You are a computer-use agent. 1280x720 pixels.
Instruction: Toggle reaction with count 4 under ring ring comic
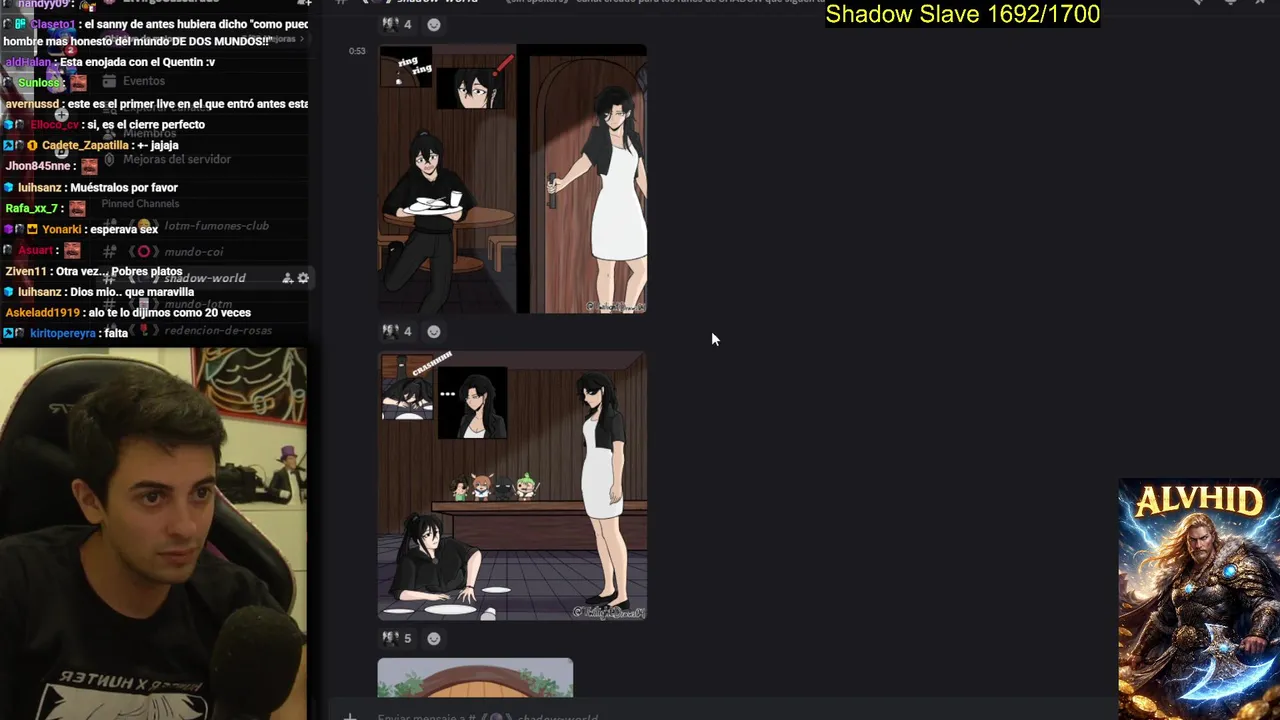click(397, 331)
